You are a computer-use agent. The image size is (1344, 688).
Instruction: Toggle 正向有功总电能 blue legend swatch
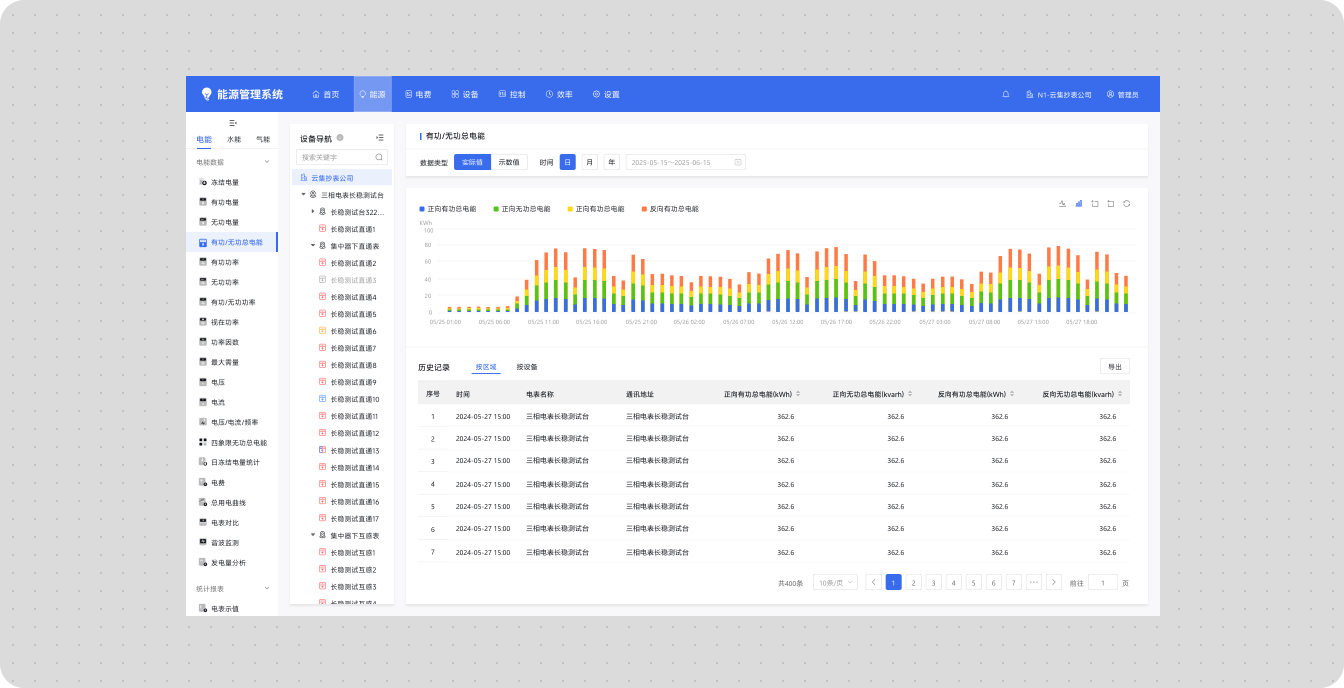point(422,209)
